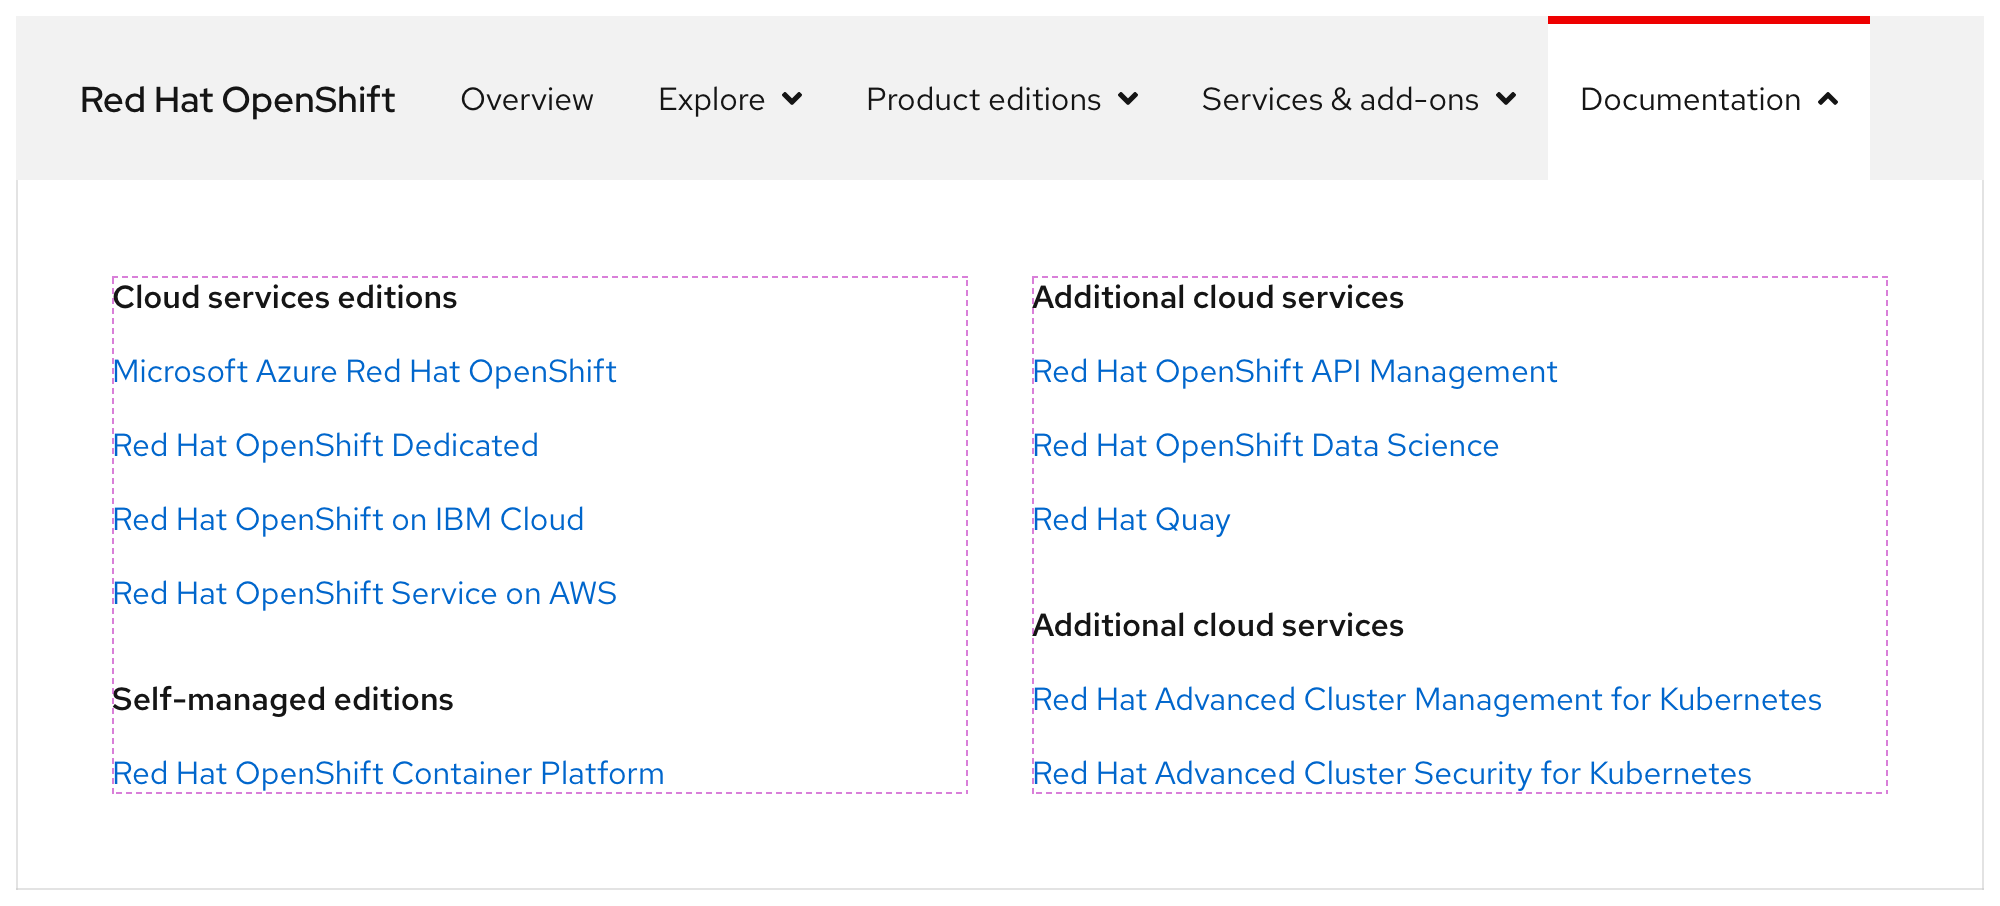Open Red Hat OpenShift Container Platform docs
This screenshot has height=906, width=2000.
tap(388, 774)
